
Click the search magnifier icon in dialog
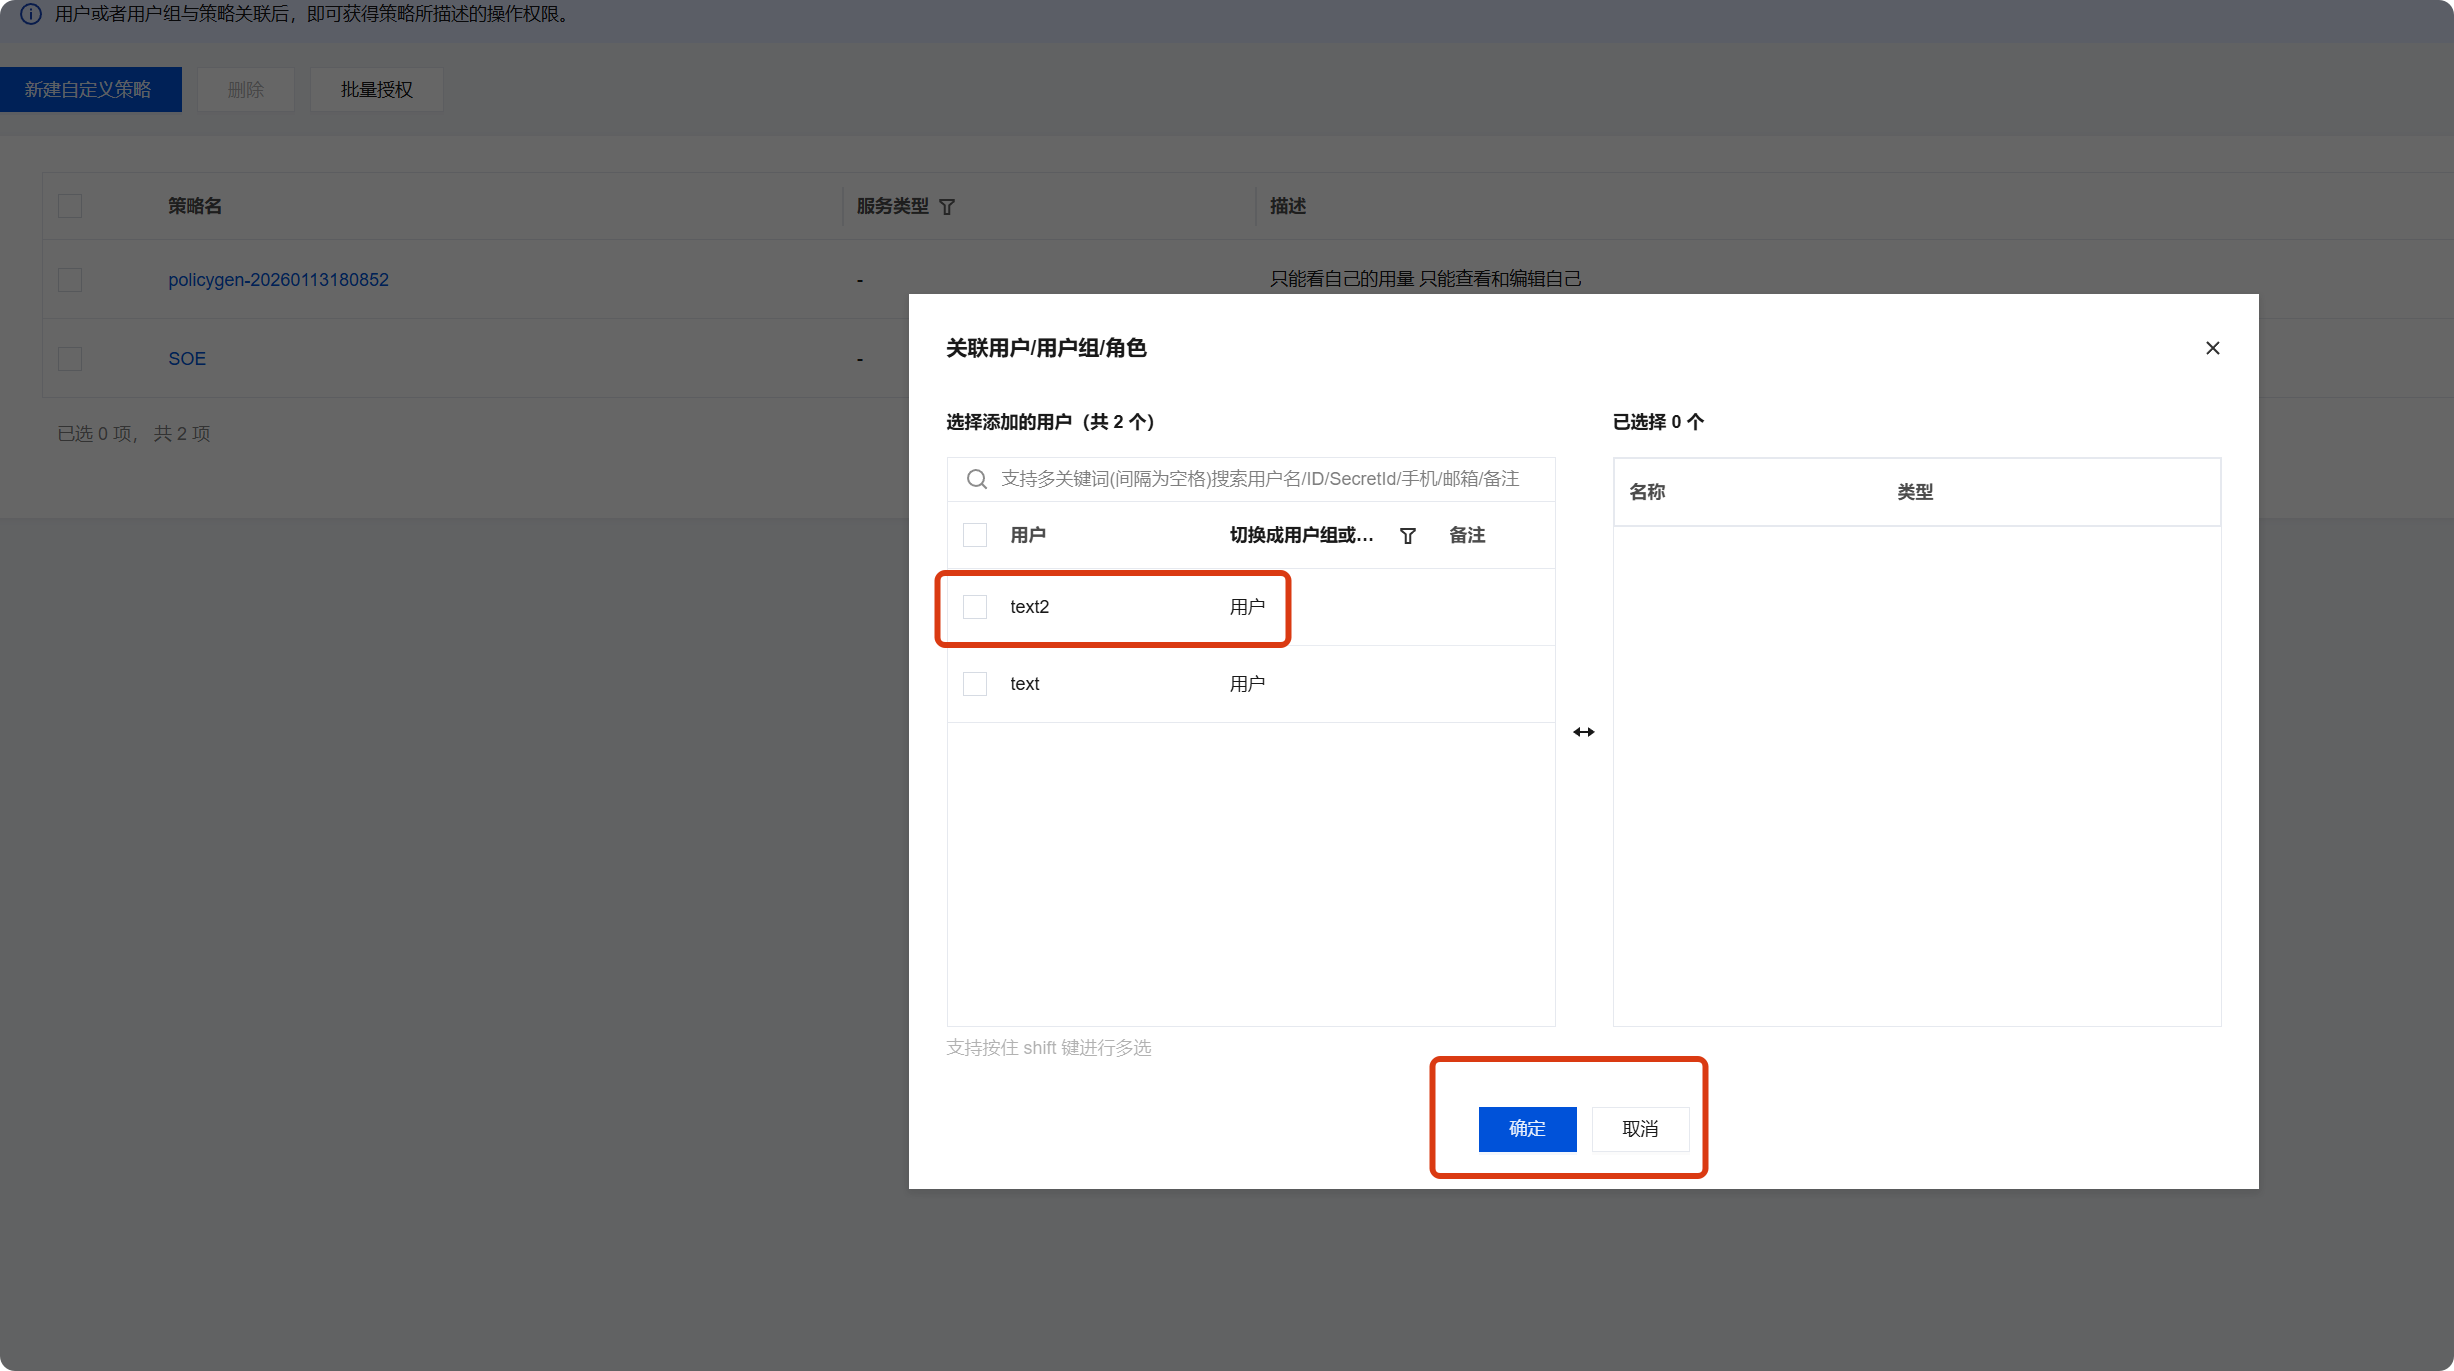point(976,479)
